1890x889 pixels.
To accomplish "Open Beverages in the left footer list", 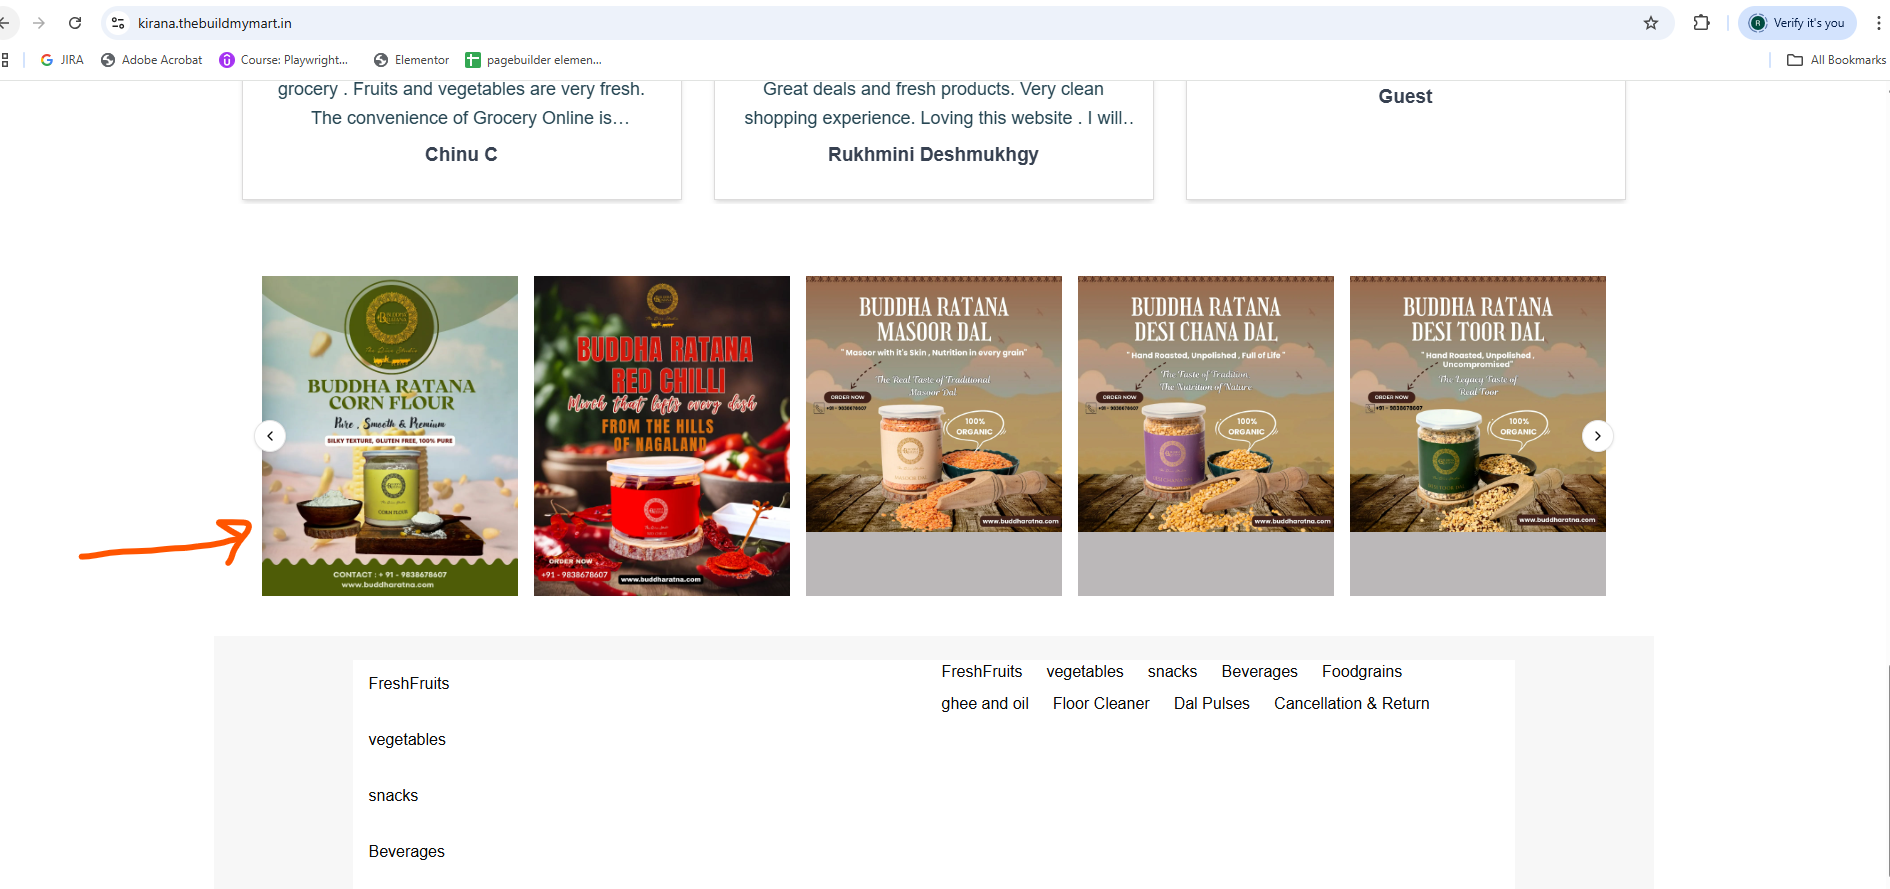I will click(x=406, y=852).
